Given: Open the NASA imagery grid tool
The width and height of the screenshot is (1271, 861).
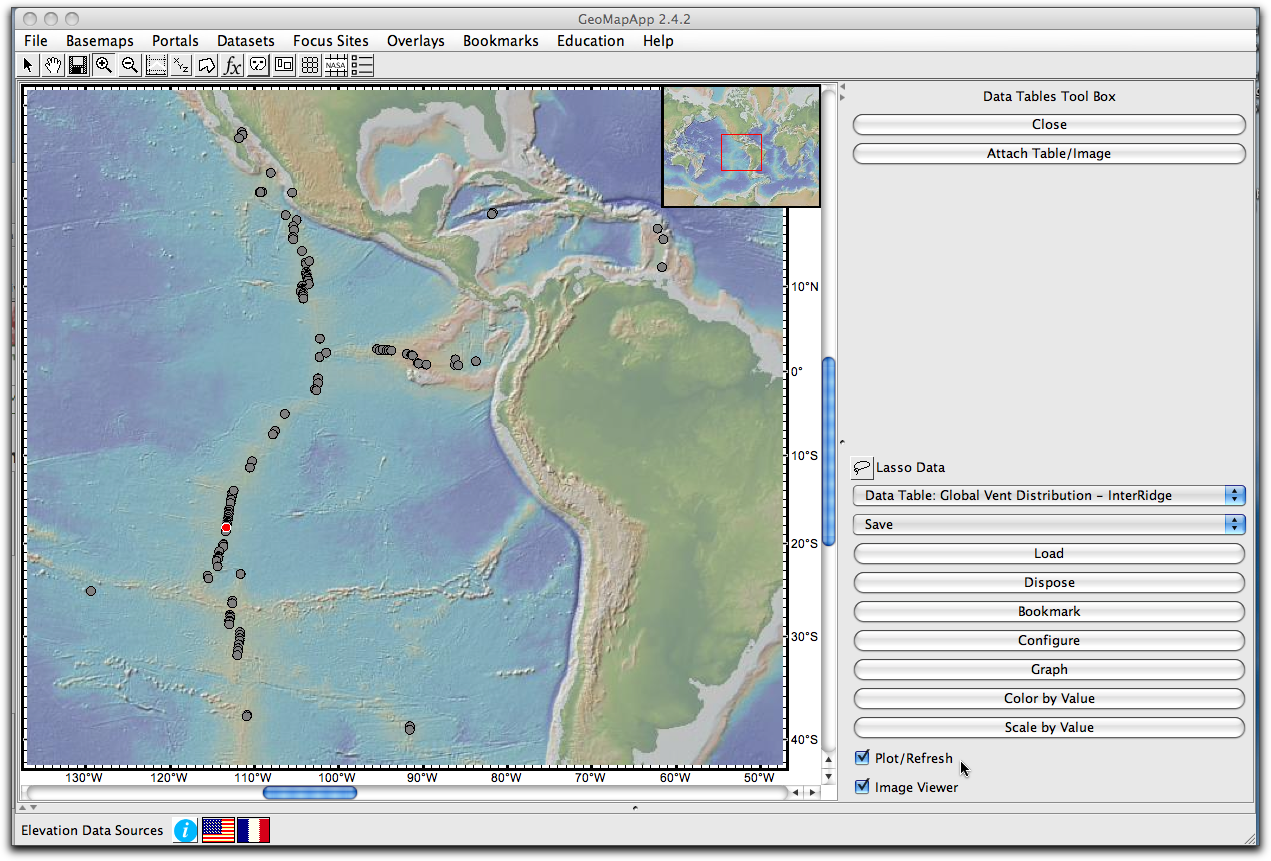Looking at the screenshot, I should [336, 64].
